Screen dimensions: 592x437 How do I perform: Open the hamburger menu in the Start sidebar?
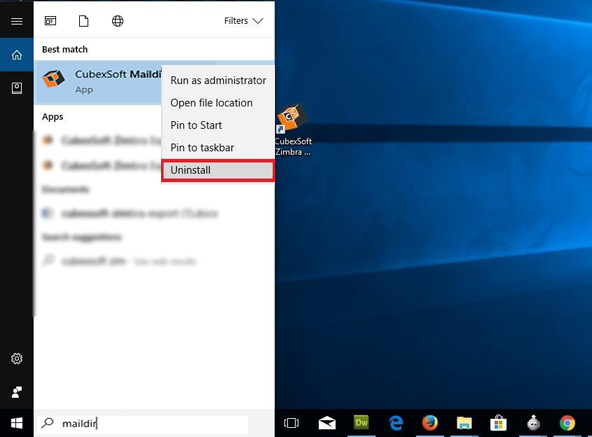pyautogui.click(x=16, y=21)
